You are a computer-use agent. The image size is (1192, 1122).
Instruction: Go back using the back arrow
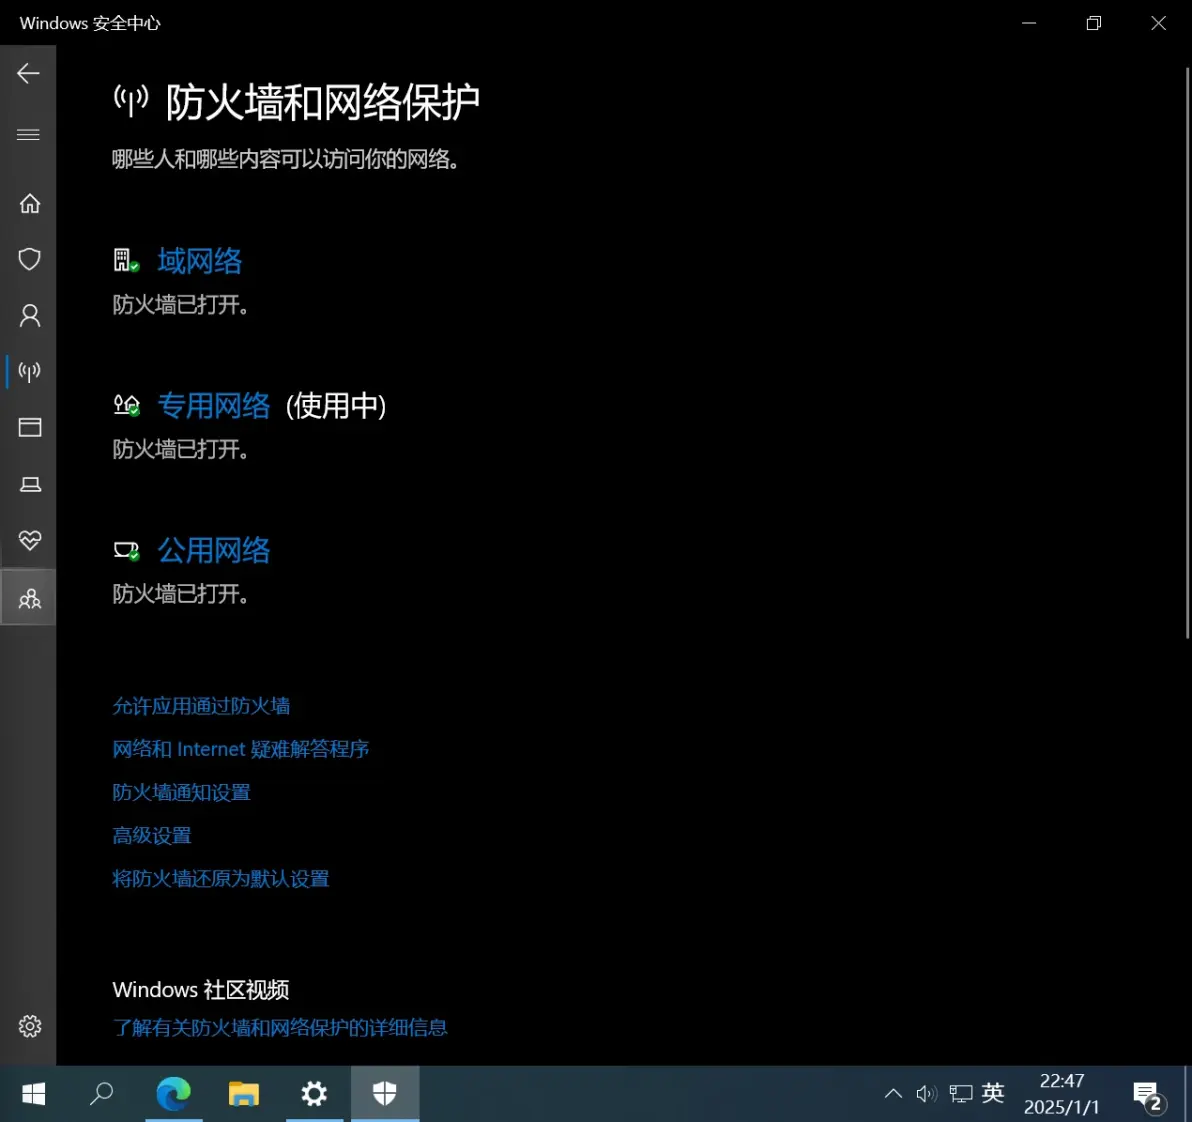[x=28, y=73]
